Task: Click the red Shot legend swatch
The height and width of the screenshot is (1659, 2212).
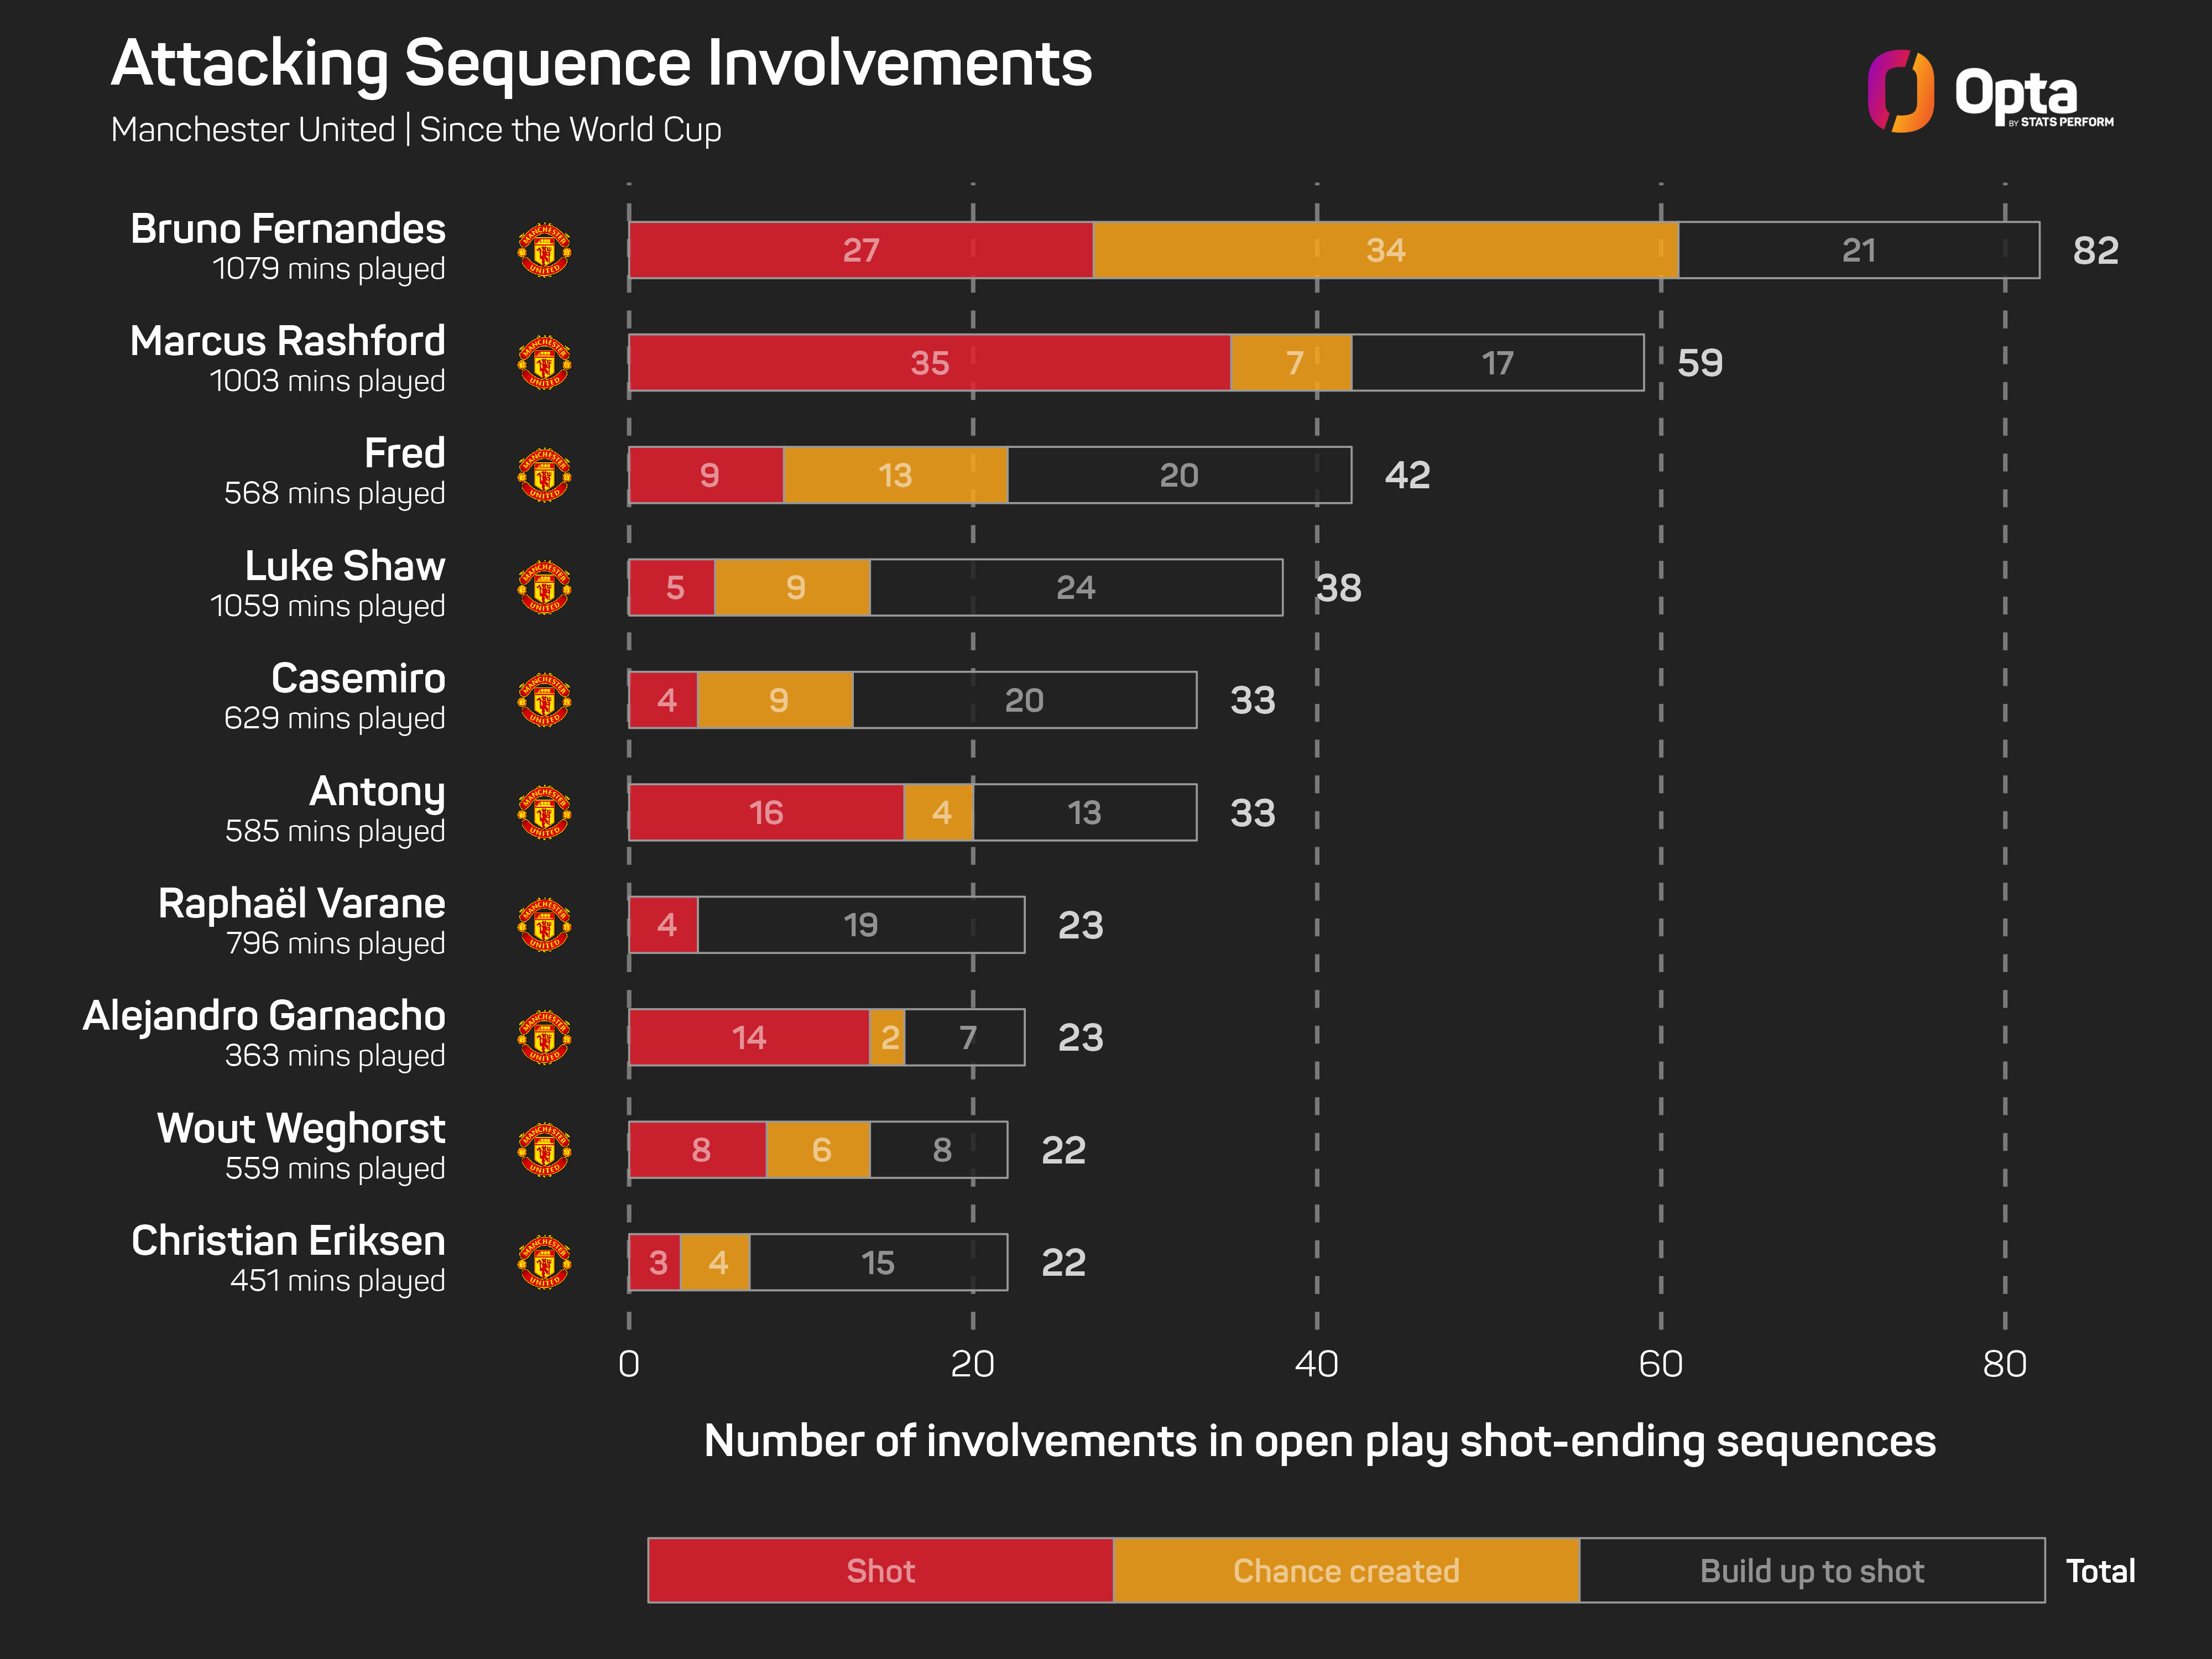Action: pyautogui.click(x=880, y=1570)
